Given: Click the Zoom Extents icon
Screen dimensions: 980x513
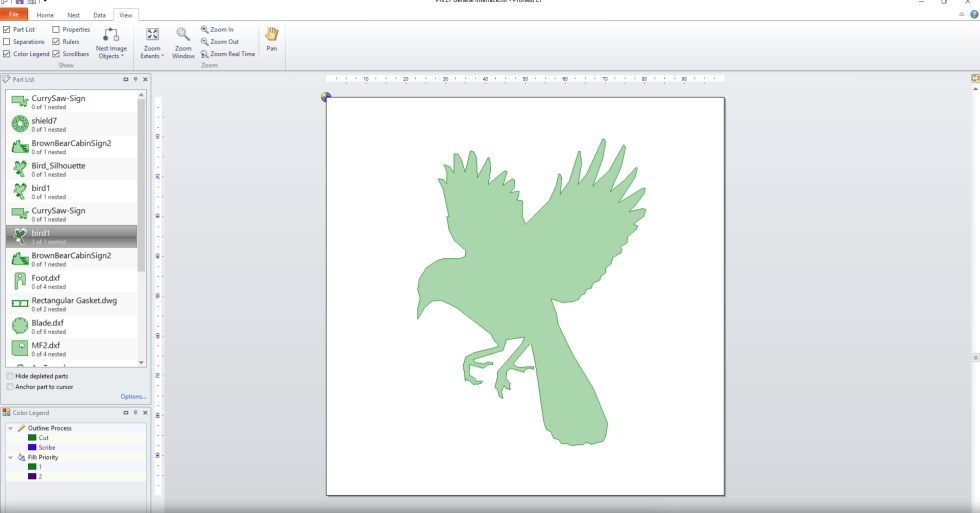Looking at the screenshot, I should tap(152, 35).
